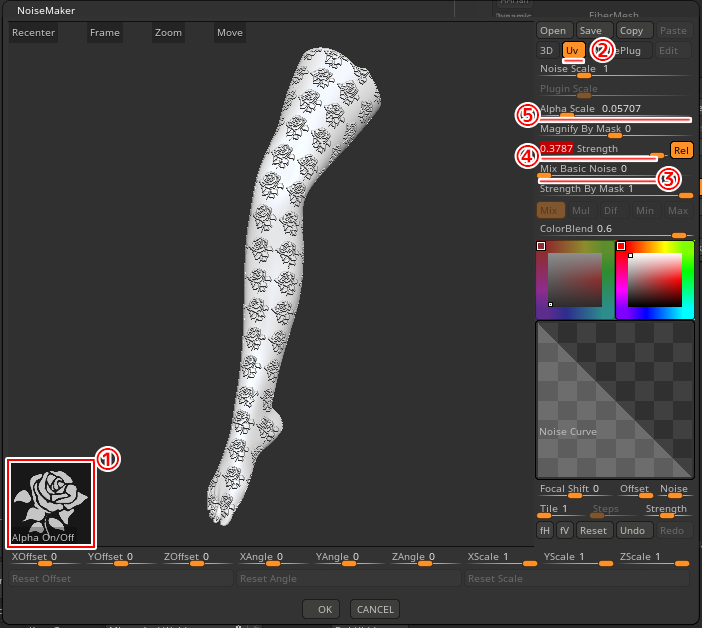The width and height of the screenshot is (702, 628).
Task: Undo the last noise curve change
Action: tap(632, 530)
